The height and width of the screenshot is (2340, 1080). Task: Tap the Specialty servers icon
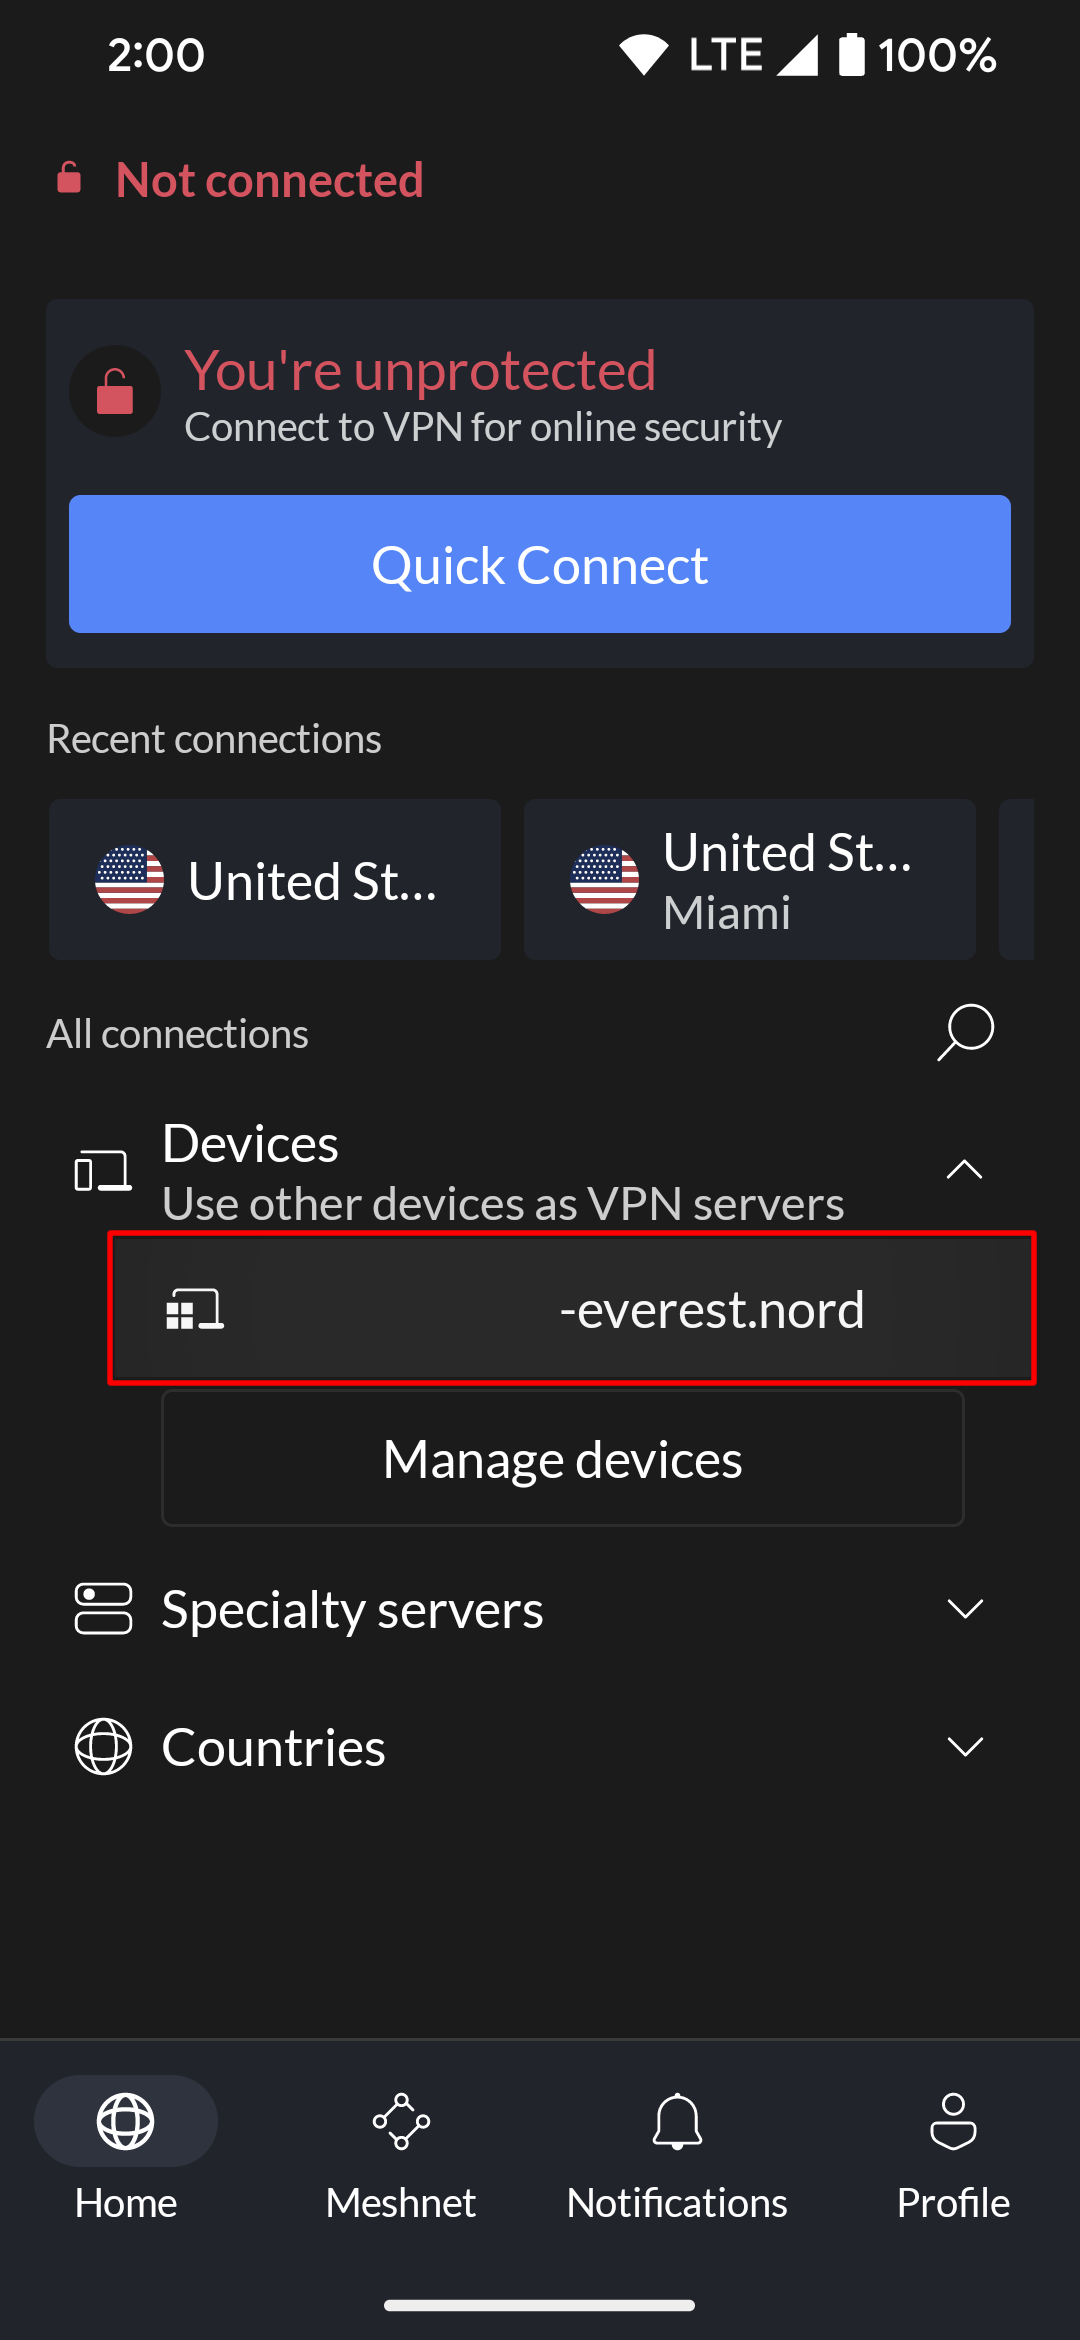[103, 1608]
